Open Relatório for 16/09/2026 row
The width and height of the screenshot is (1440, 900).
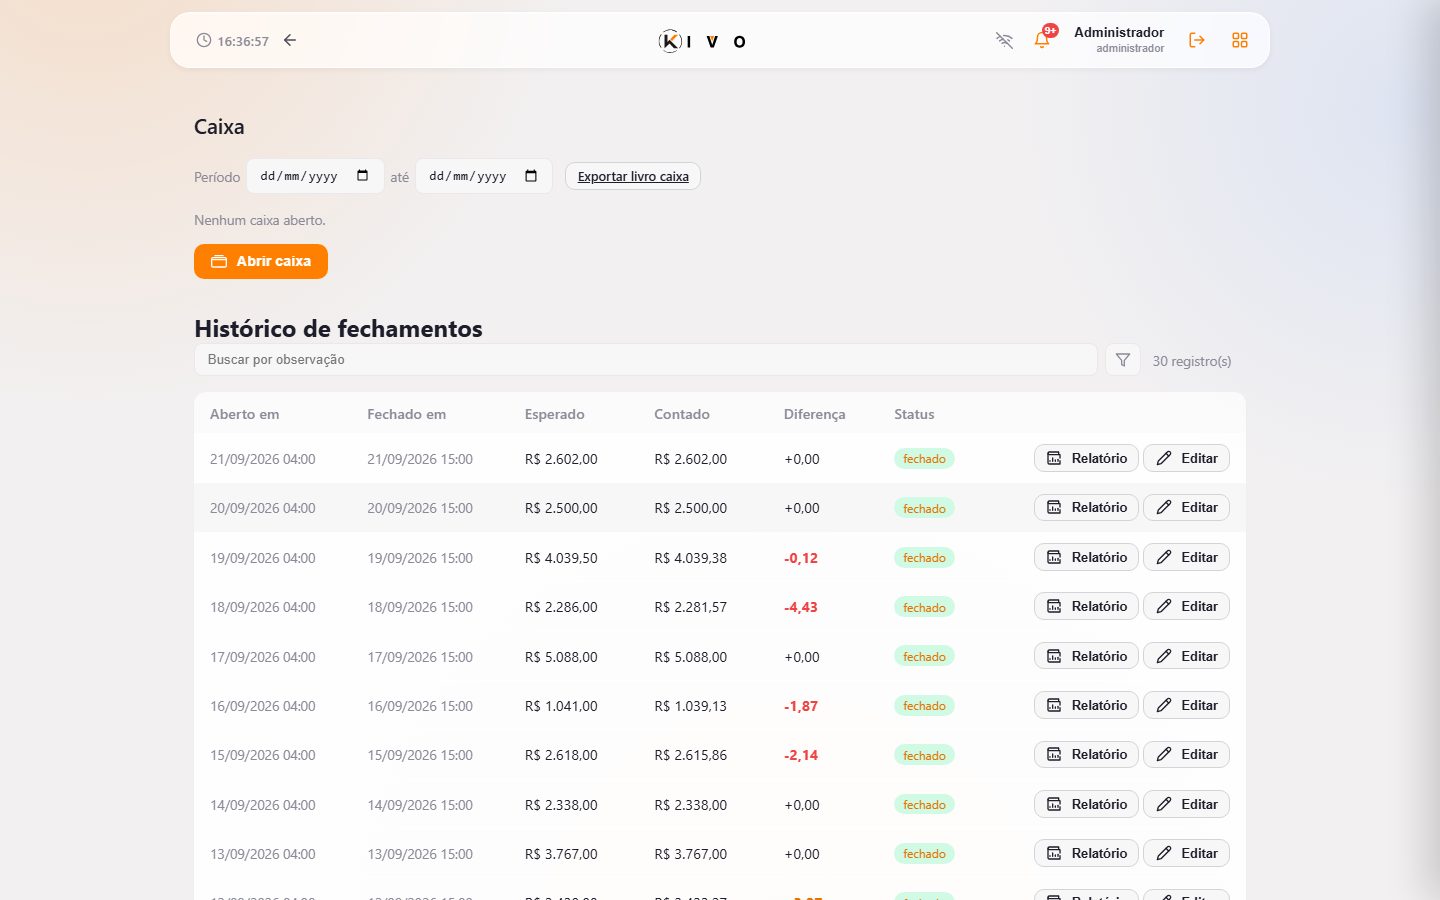[1086, 705]
